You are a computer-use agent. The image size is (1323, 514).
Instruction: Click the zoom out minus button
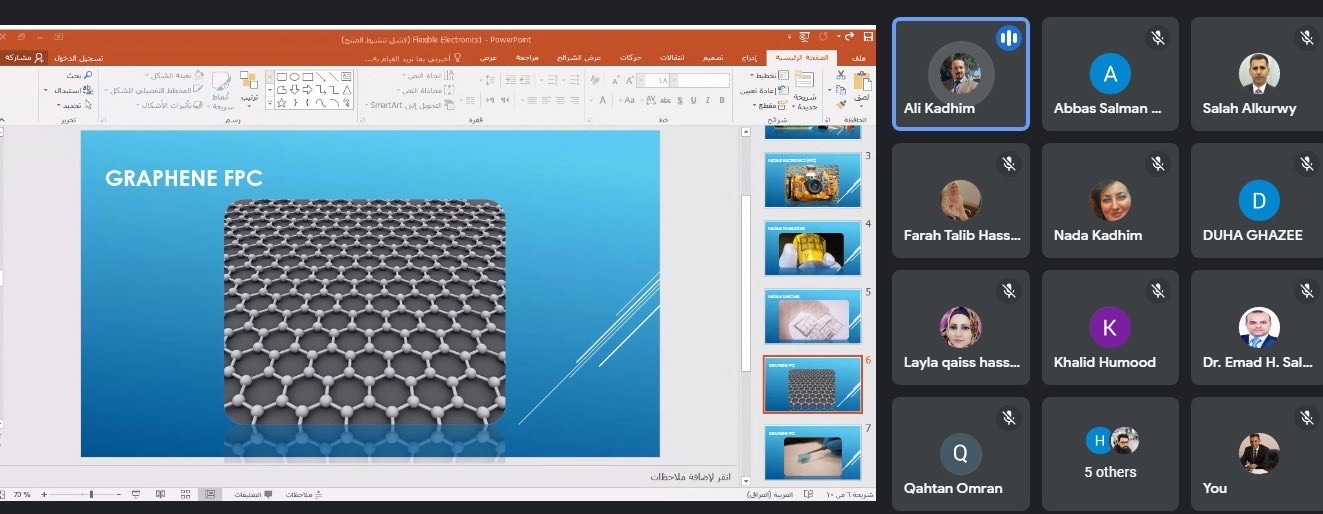coord(119,494)
